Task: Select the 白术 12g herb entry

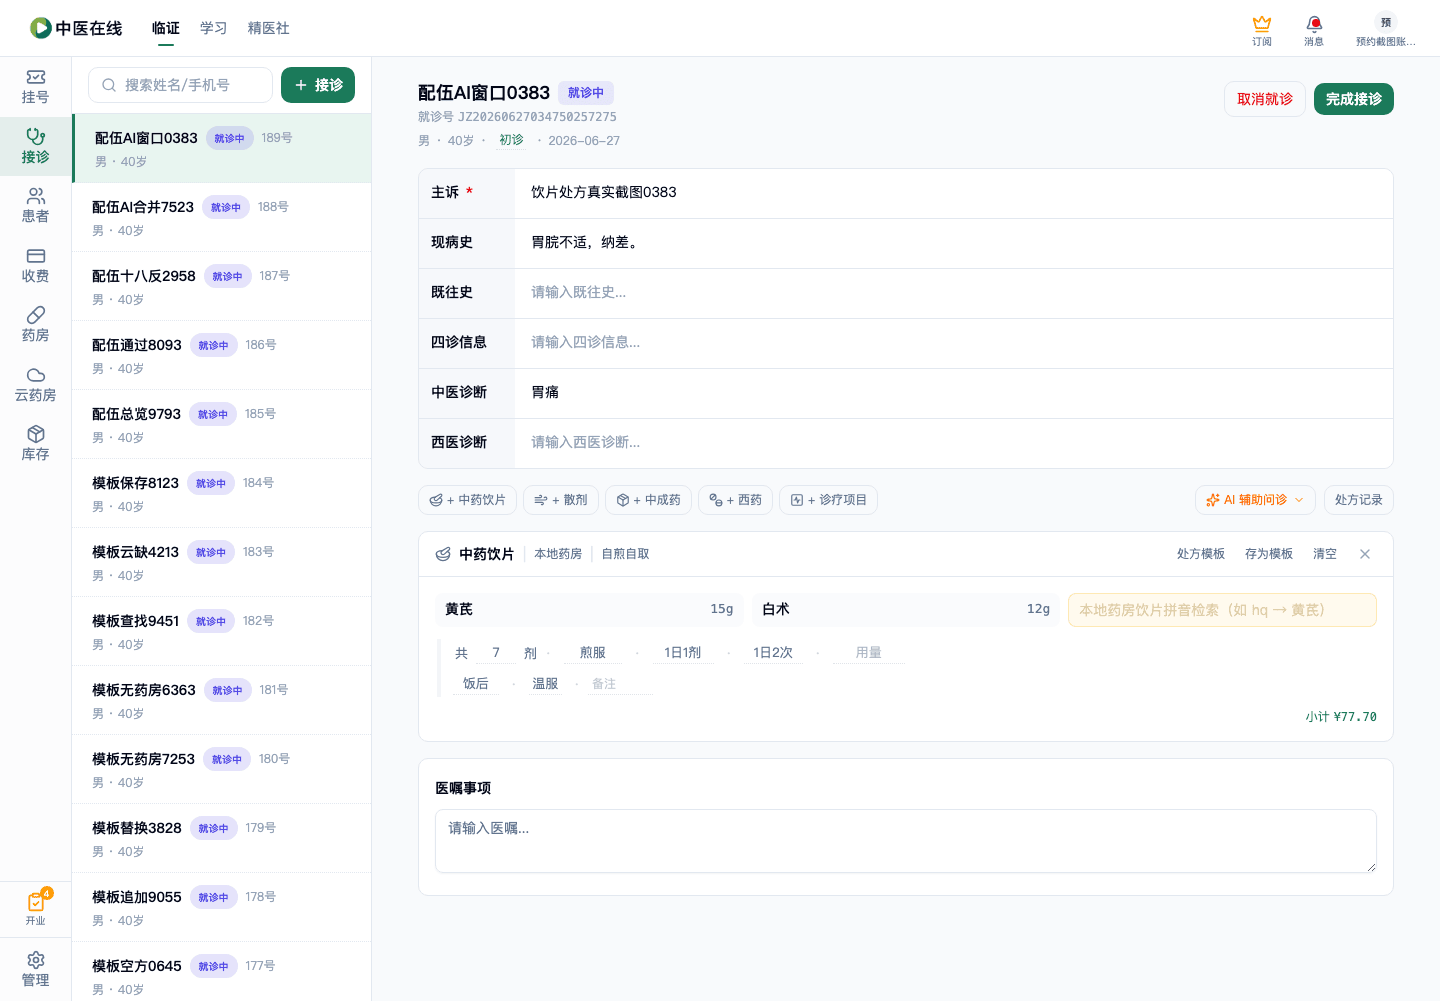Action: click(906, 610)
